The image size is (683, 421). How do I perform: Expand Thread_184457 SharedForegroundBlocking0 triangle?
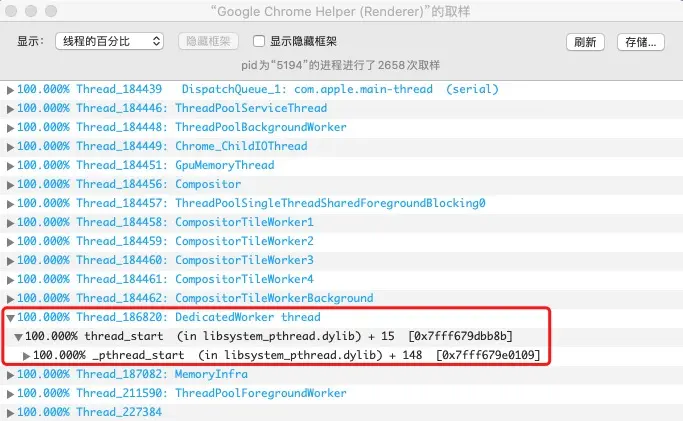pos(10,204)
